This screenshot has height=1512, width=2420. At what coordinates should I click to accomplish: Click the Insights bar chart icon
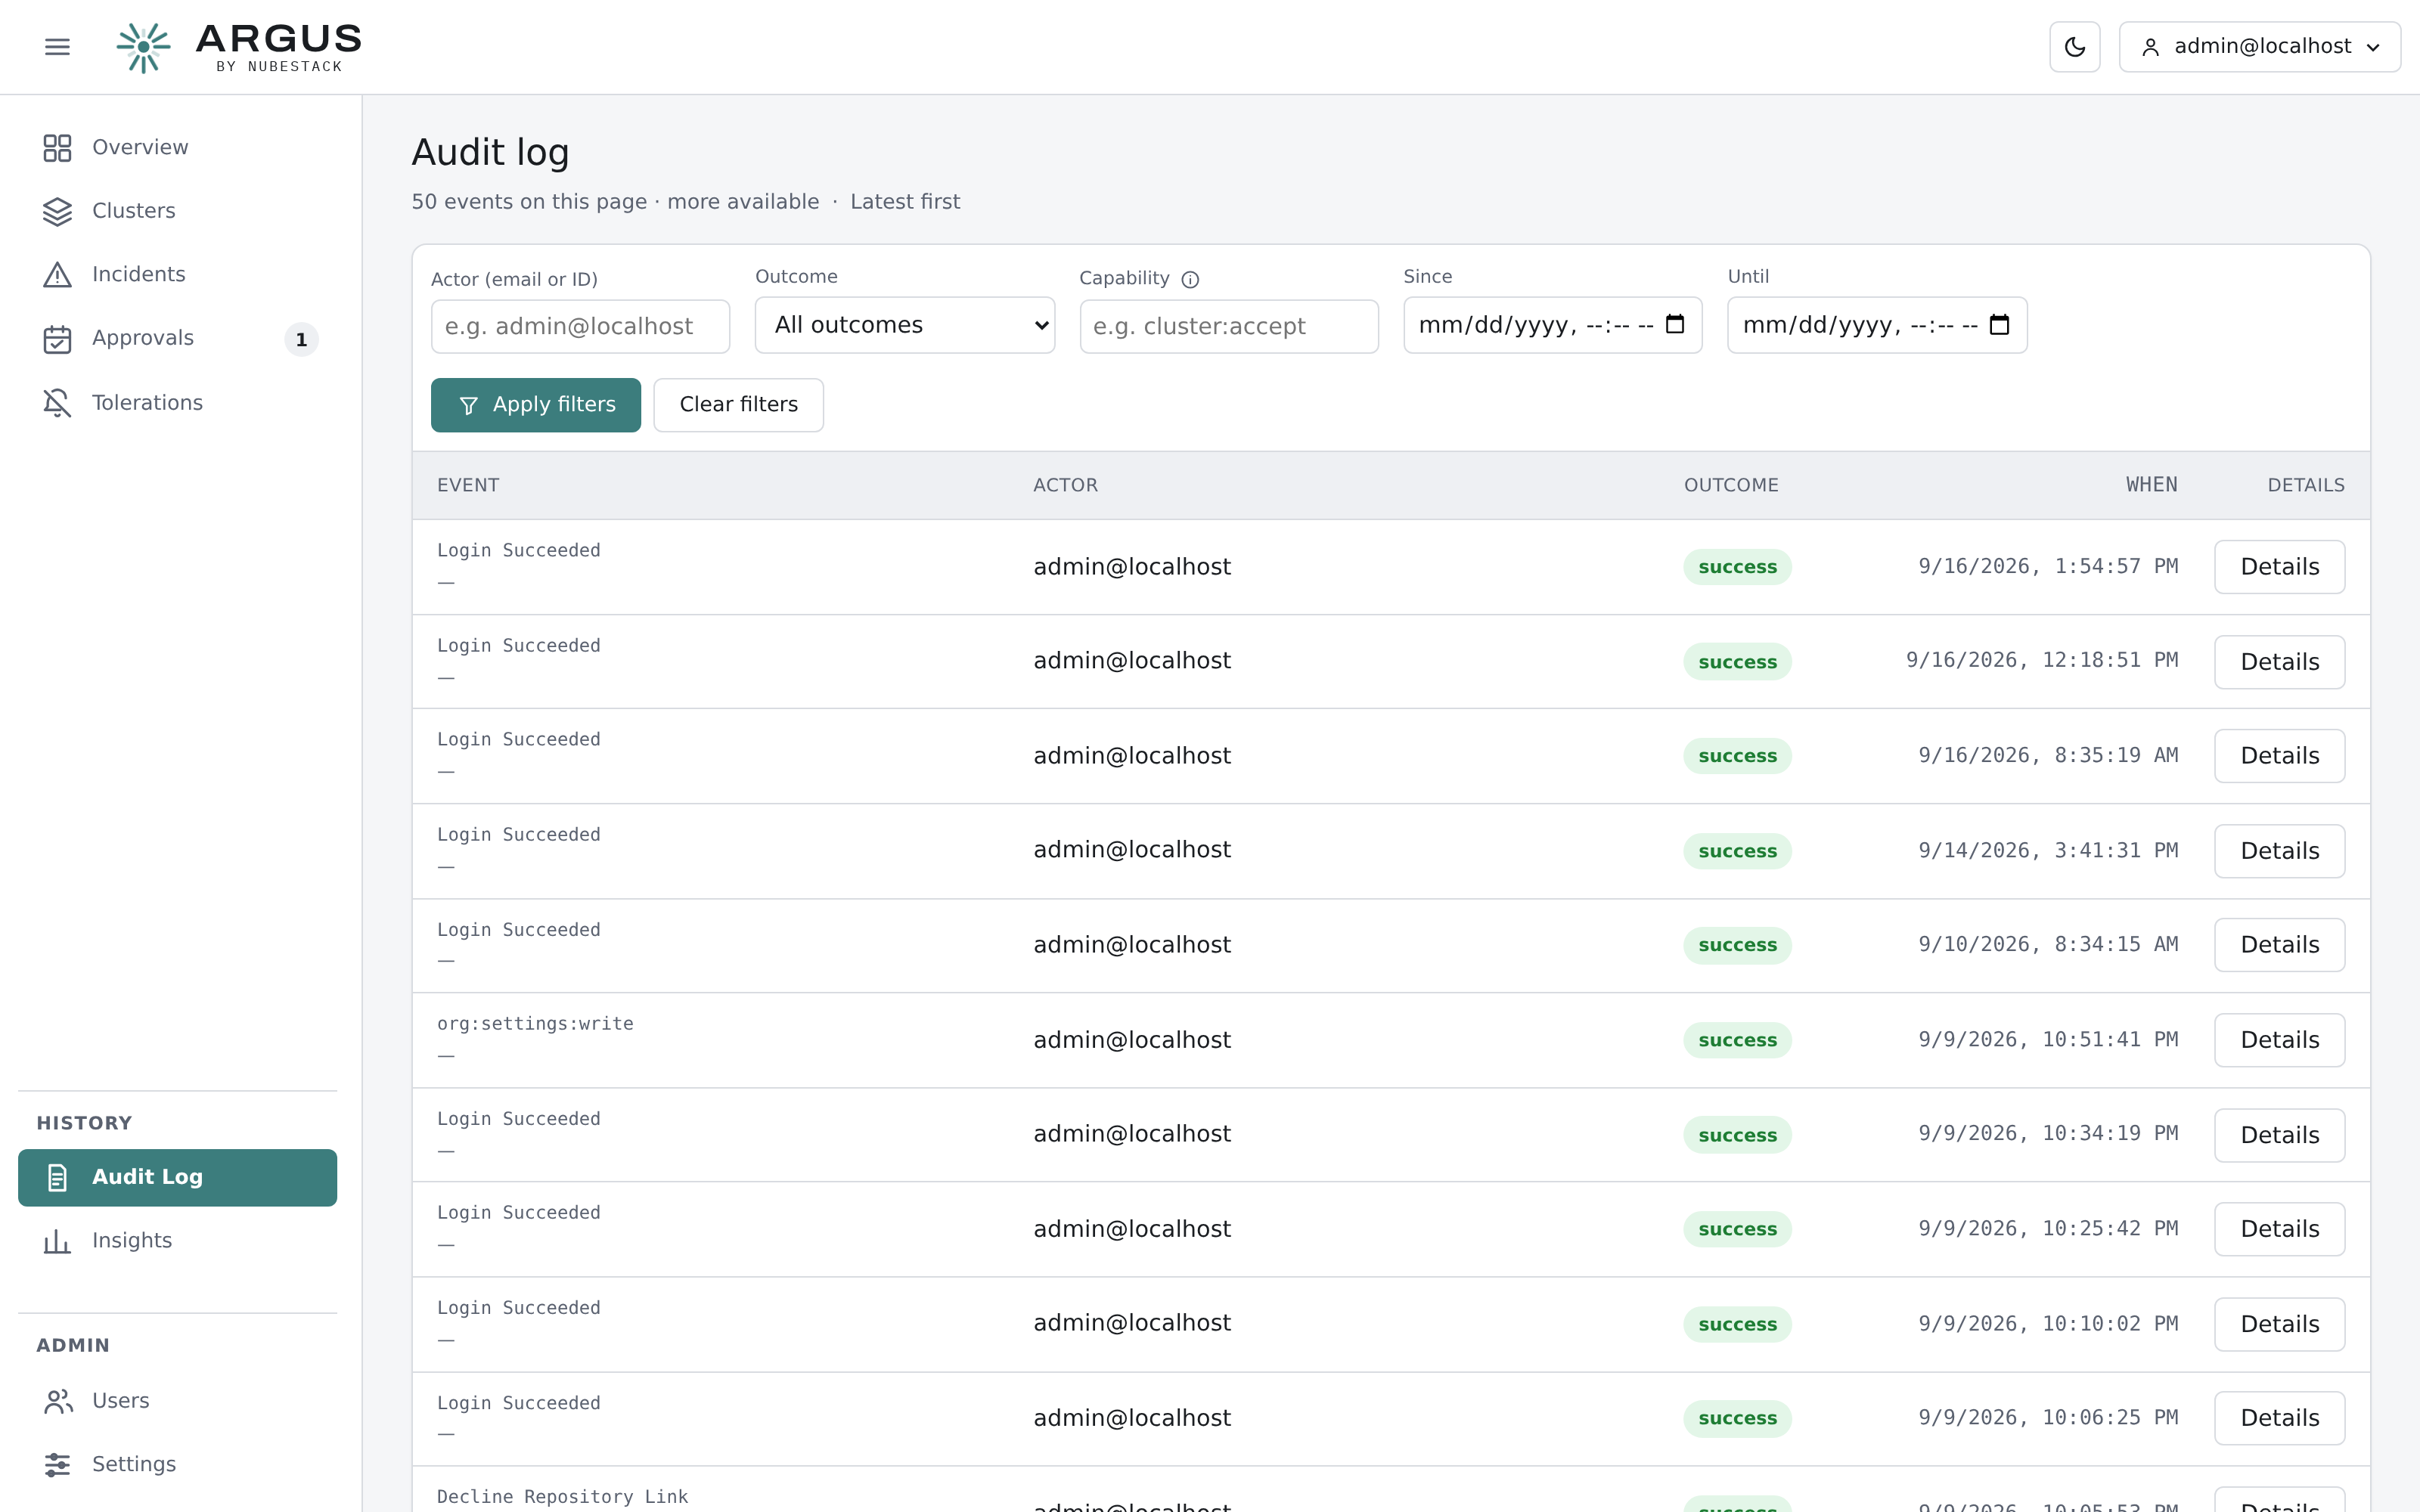pyautogui.click(x=57, y=1241)
